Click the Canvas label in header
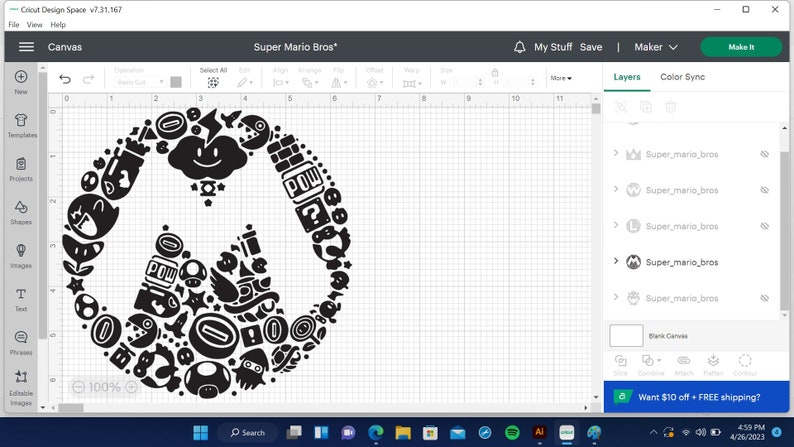 [65, 47]
